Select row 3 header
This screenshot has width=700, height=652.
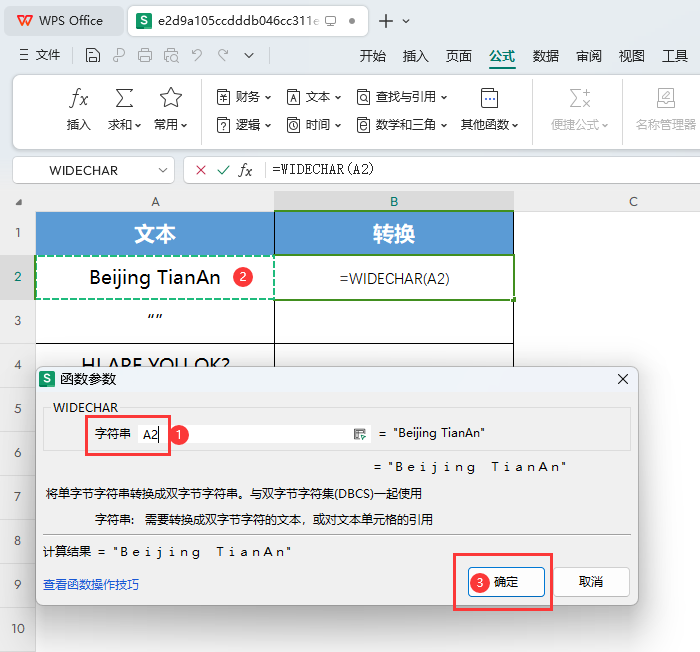[17, 321]
